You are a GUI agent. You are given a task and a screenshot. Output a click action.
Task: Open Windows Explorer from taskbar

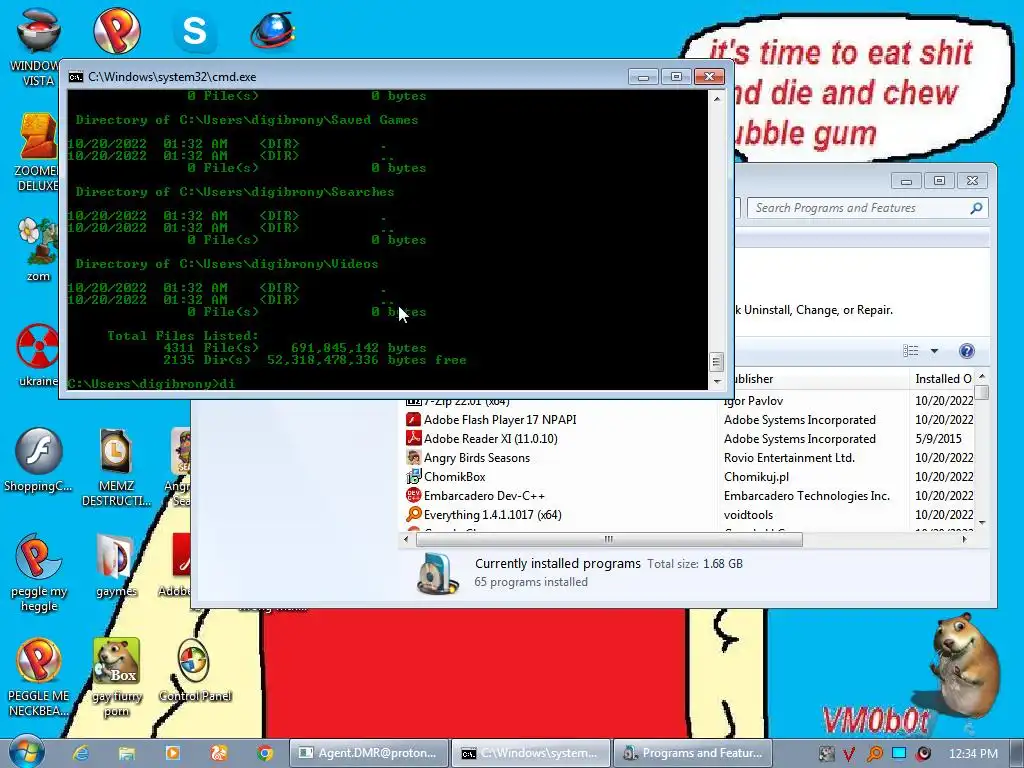click(127, 753)
